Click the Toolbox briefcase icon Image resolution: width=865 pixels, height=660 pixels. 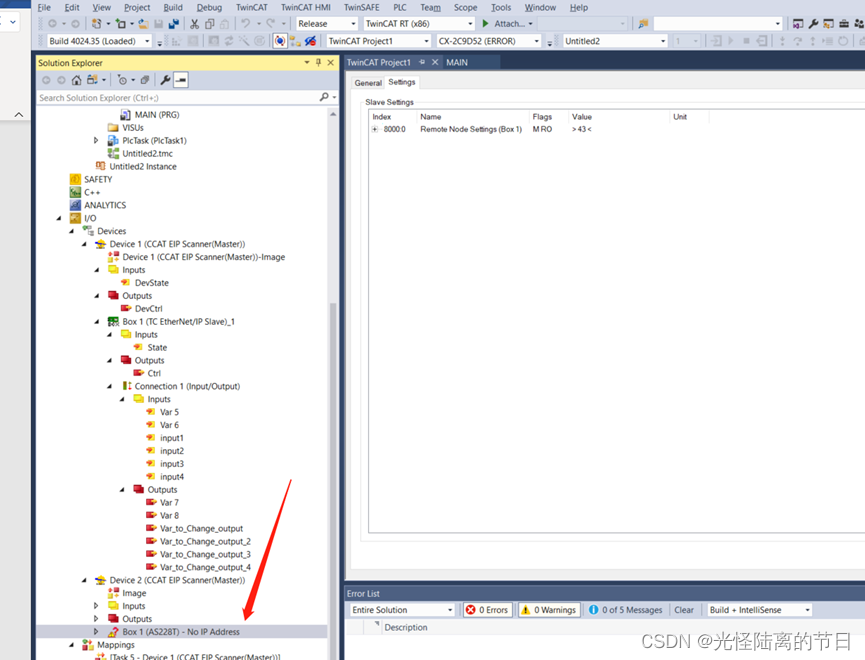coord(844,24)
